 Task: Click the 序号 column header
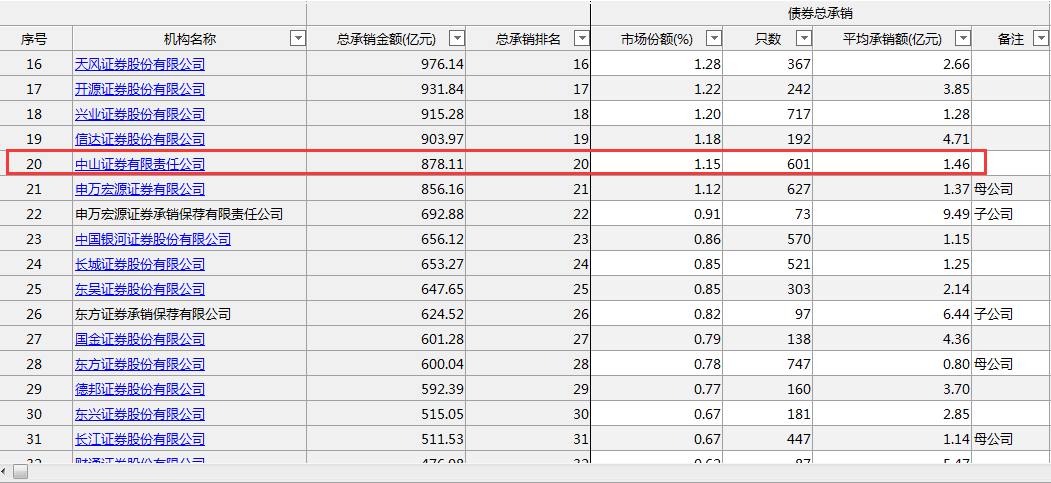point(34,39)
